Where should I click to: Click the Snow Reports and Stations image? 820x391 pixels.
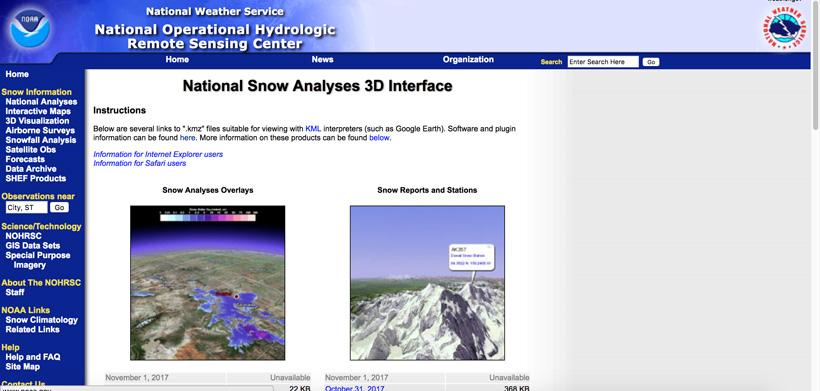427,283
